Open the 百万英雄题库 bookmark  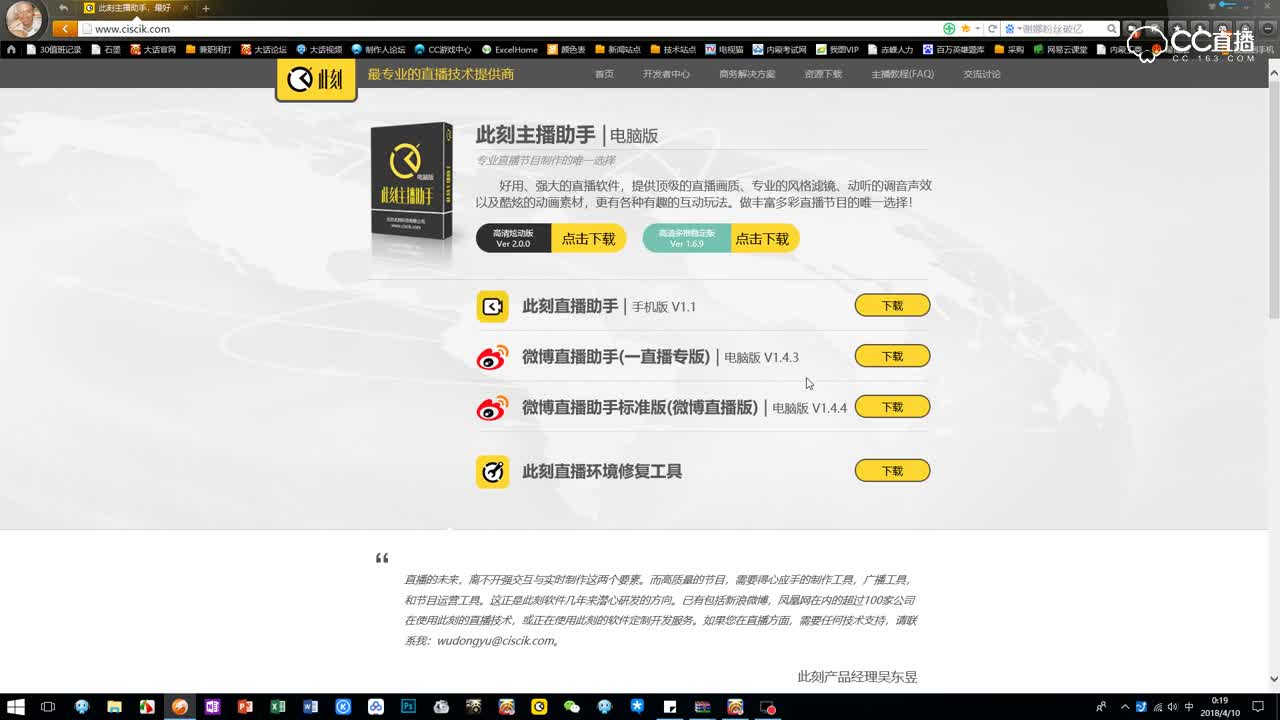coord(953,49)
